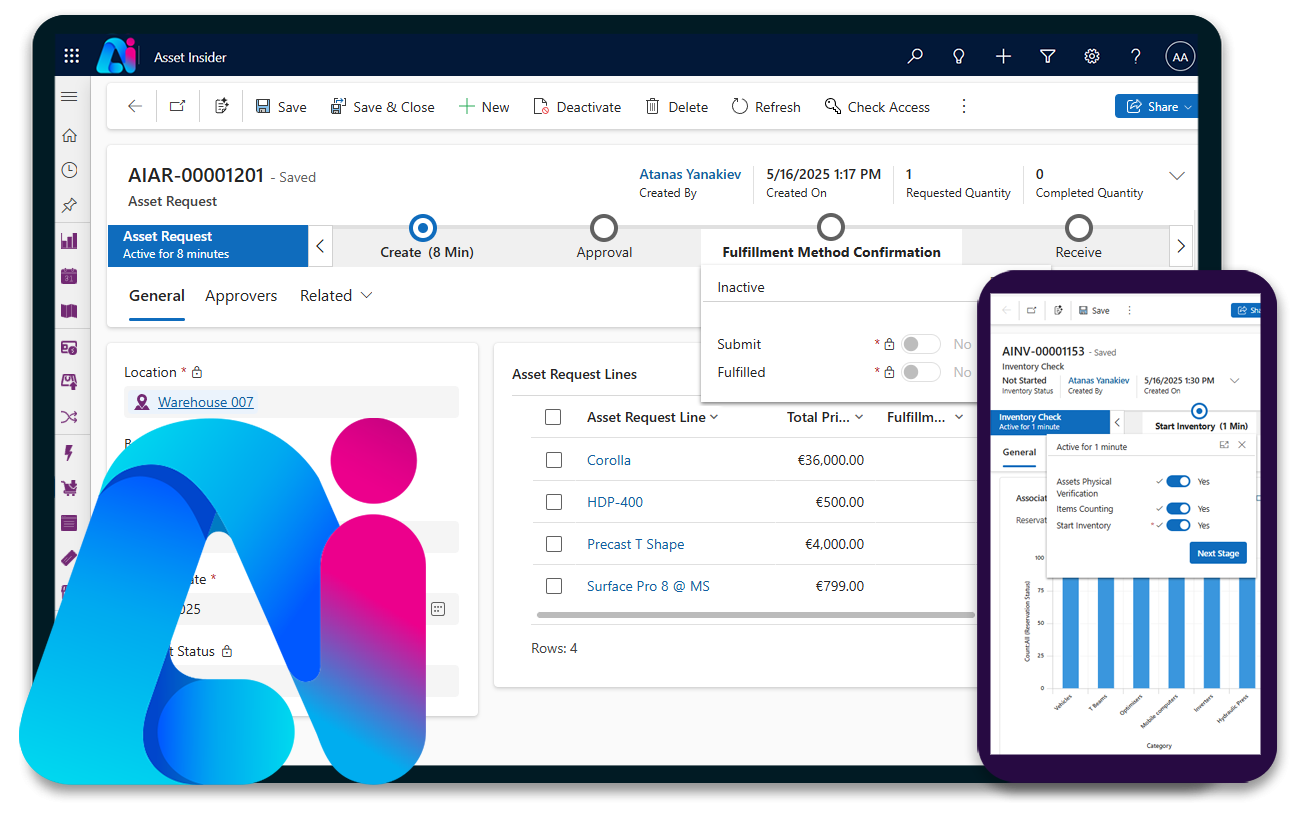1300x829 pixels.
Task: Open the Share dropdown button
Action: point(1157,107)
